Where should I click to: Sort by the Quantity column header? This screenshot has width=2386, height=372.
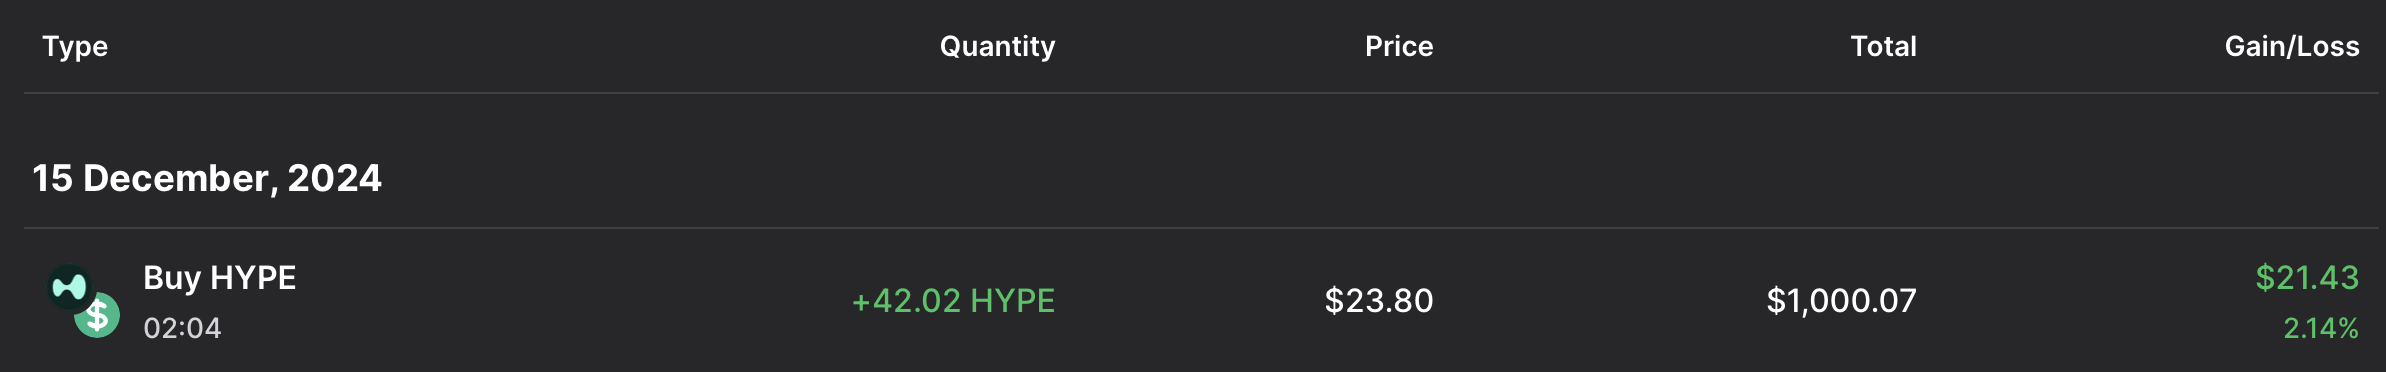[997, 47]
